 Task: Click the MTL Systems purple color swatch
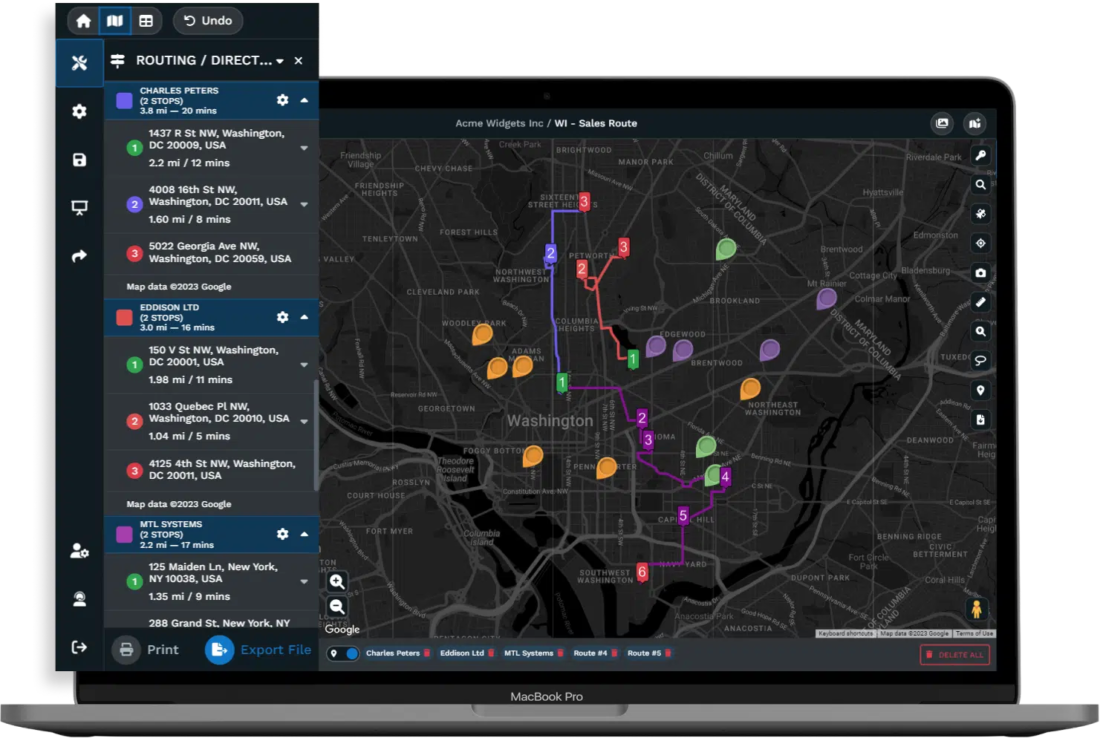tap(124, 534)
